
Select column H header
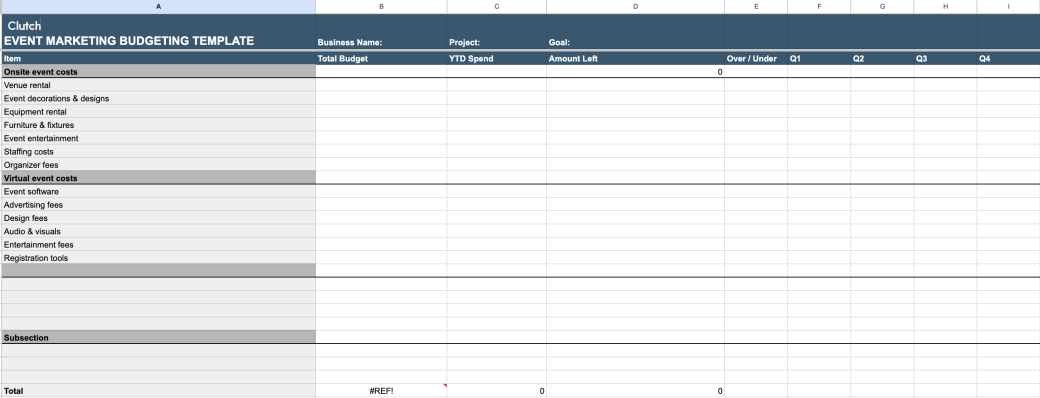tap(945, 7)
